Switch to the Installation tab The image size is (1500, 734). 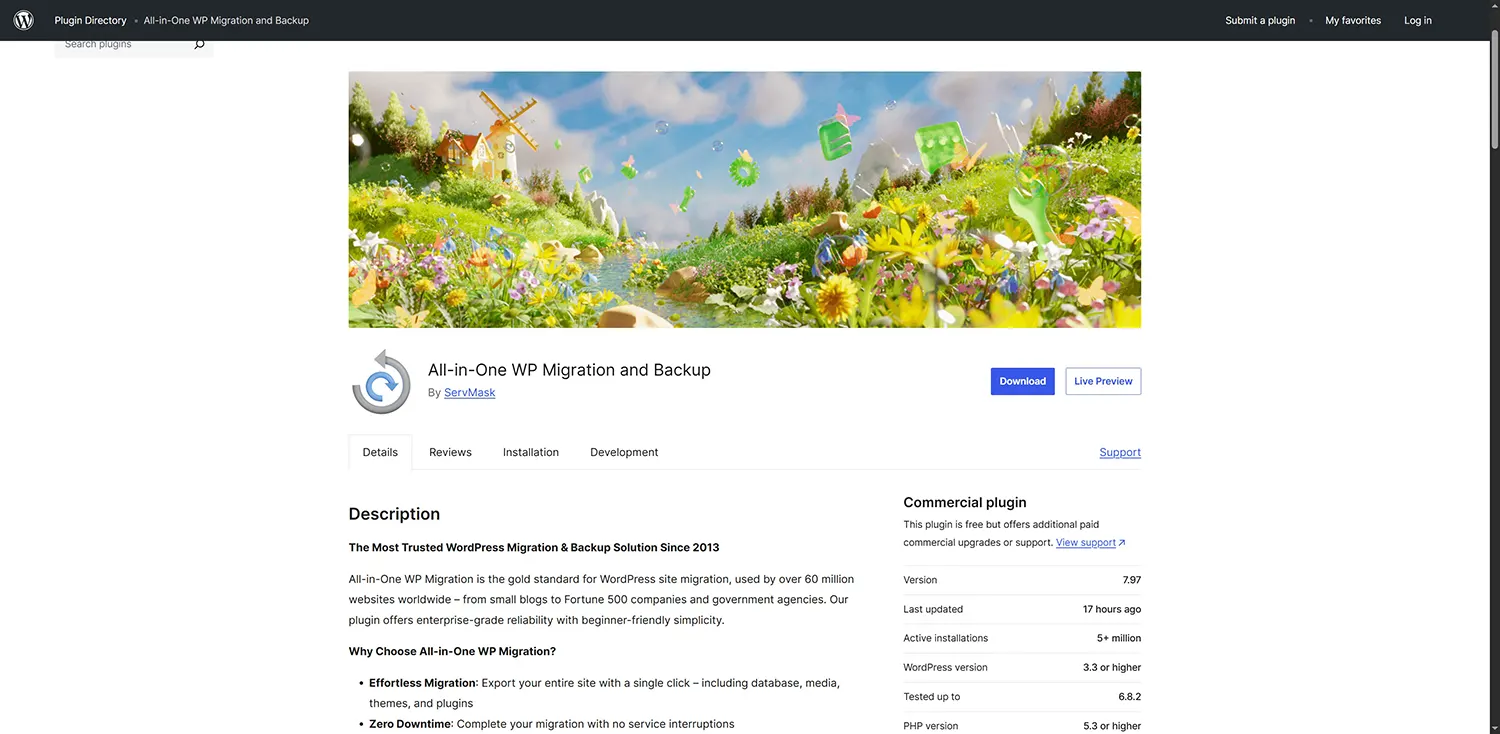(x=530, y=452)
